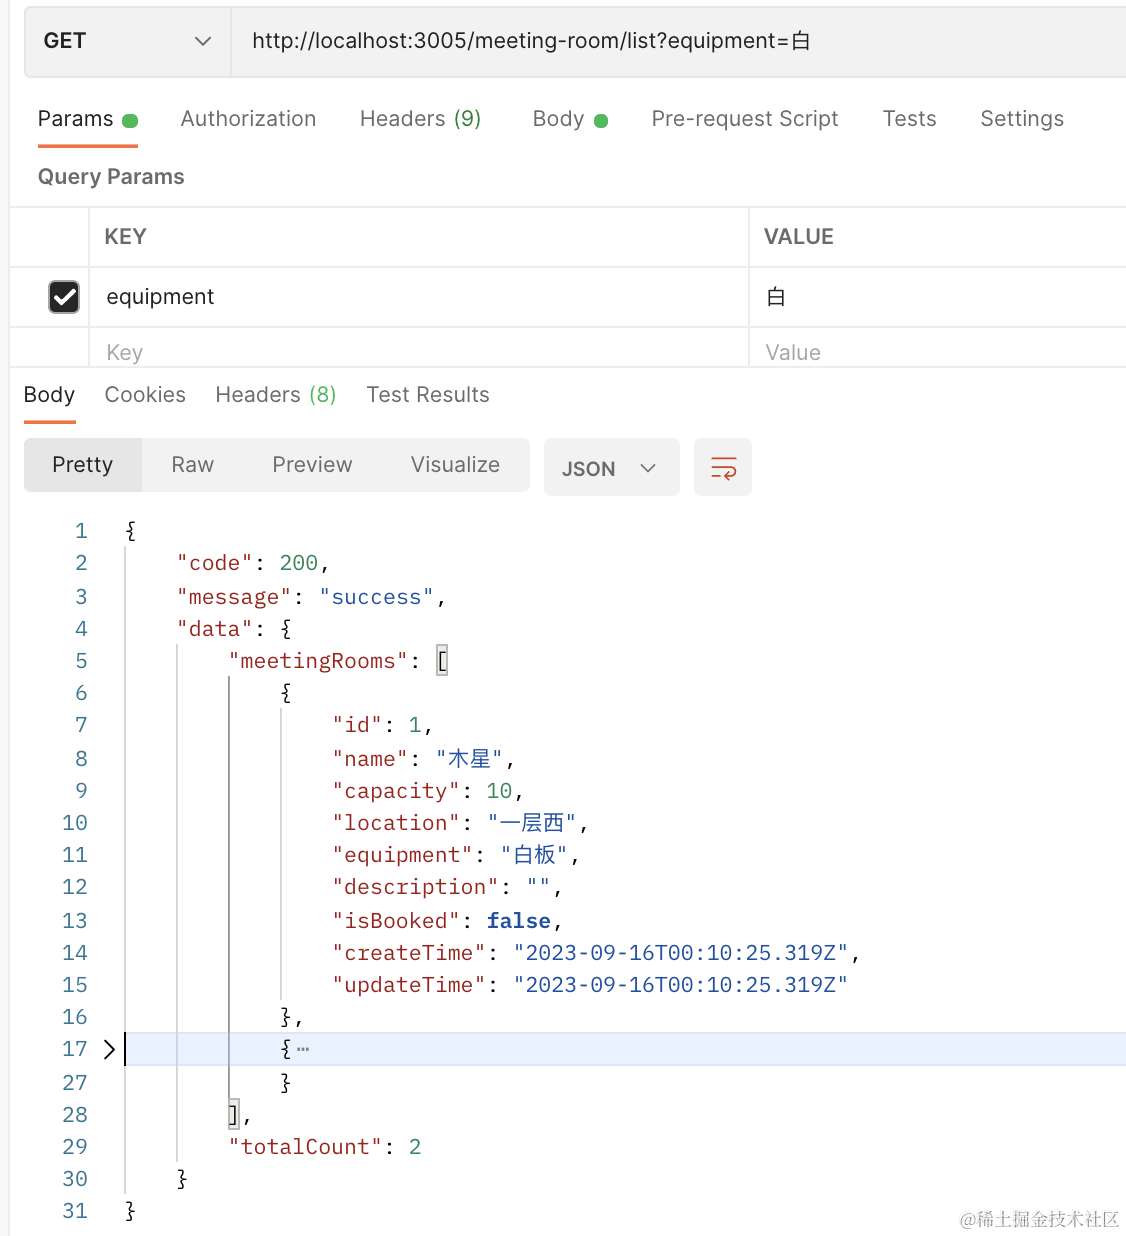The width and height of the screenshot is (1126, 1236).
Task: Open the request Headers (9) tab
Action: pyautogui.click(x=420, y=119)
